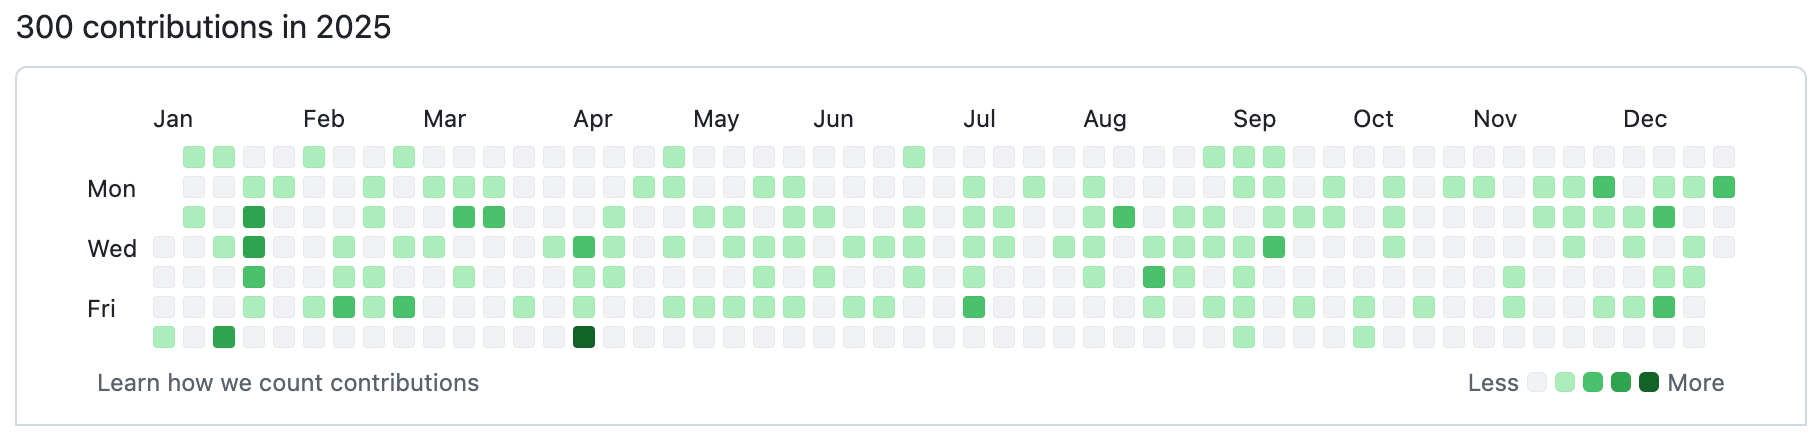Click the "More" legend label
This screenshot has height=442, width=1820.
click(1696, 383)
